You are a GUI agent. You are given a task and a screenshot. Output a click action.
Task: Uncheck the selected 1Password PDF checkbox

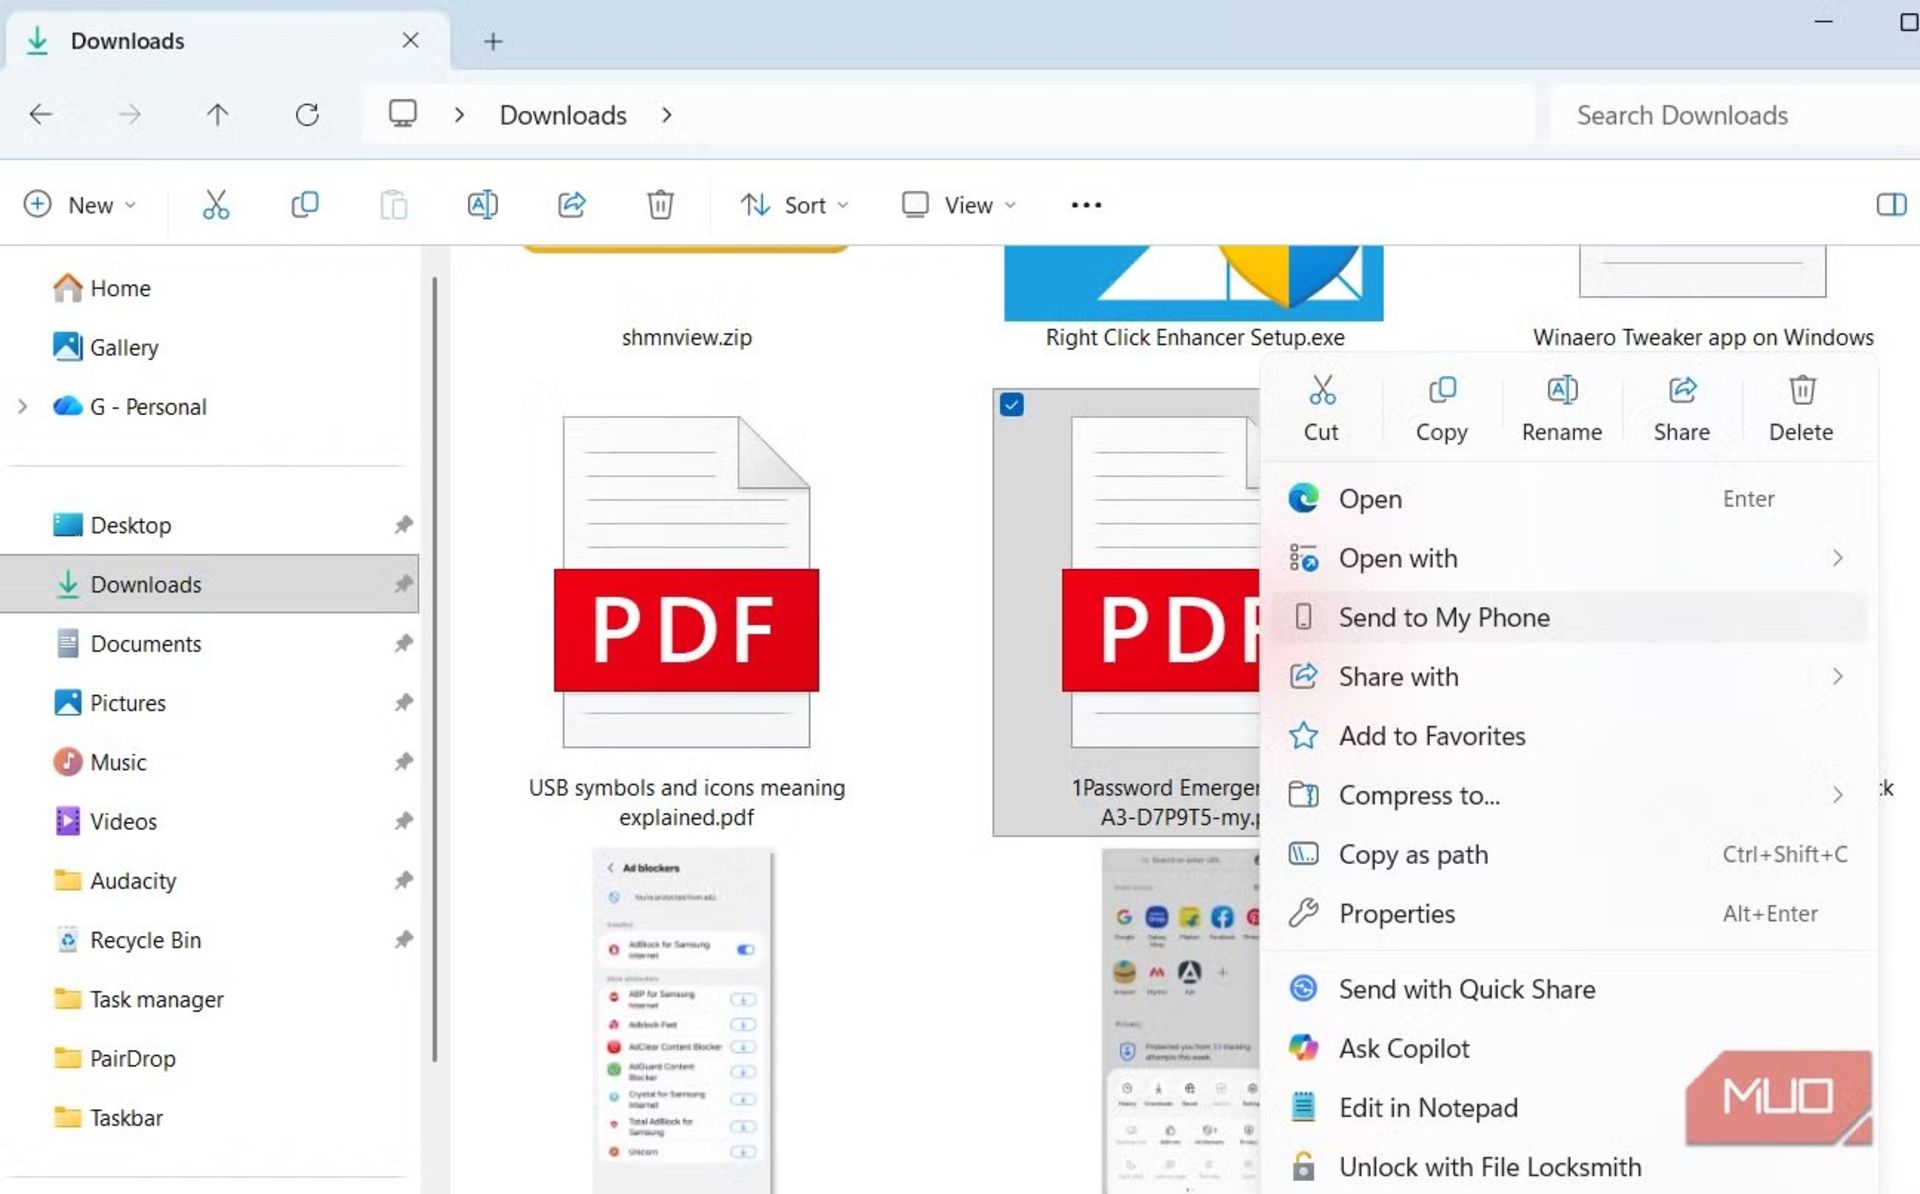(1011, 405)
